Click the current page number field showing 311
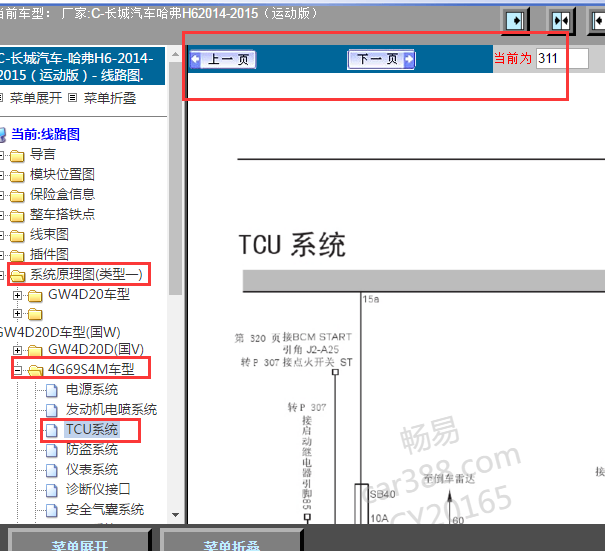 [x=562, y=59]
